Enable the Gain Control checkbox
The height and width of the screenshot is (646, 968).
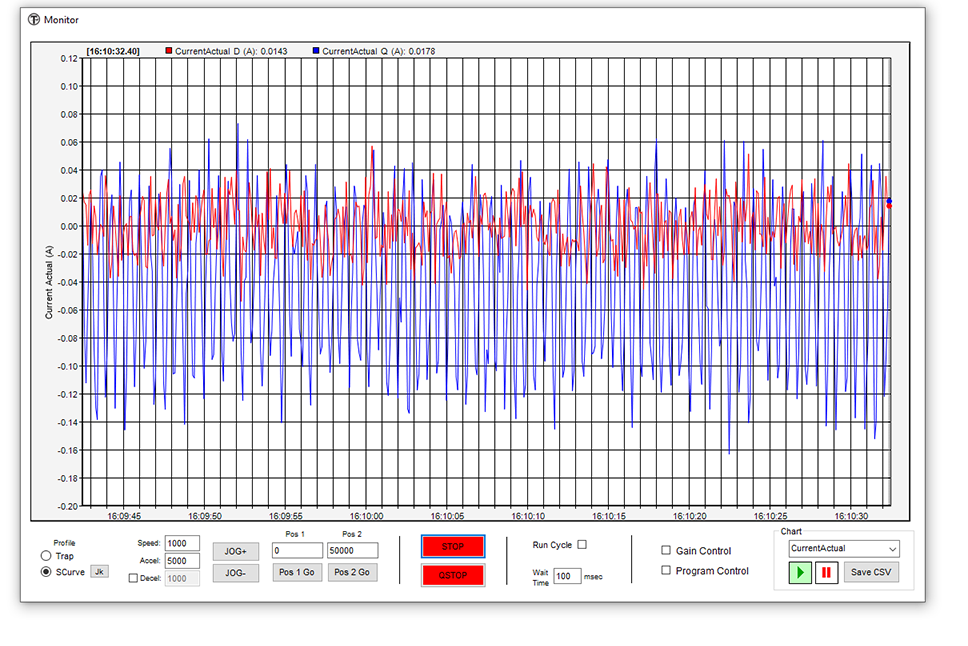point(667,551)
